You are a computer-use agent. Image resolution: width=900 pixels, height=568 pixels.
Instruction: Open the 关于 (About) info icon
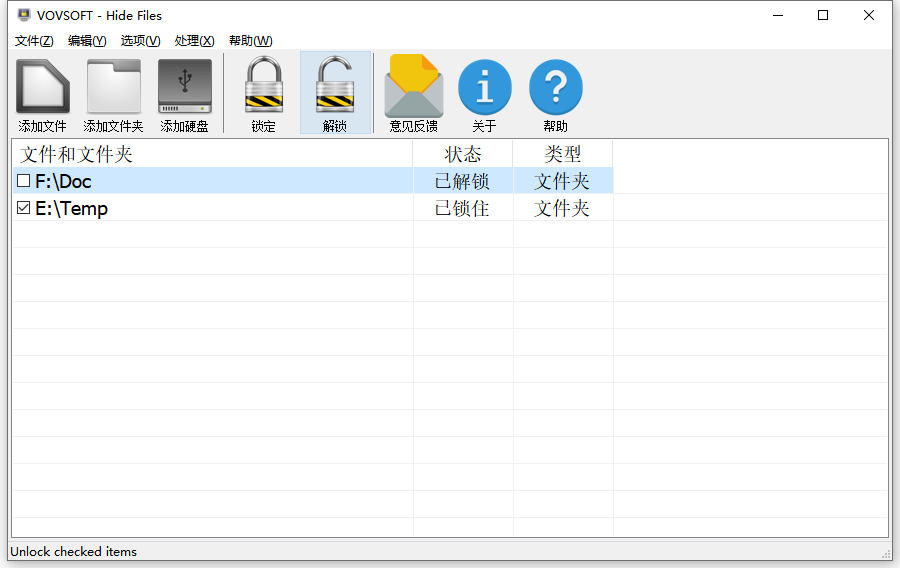(x=485, y=87)
